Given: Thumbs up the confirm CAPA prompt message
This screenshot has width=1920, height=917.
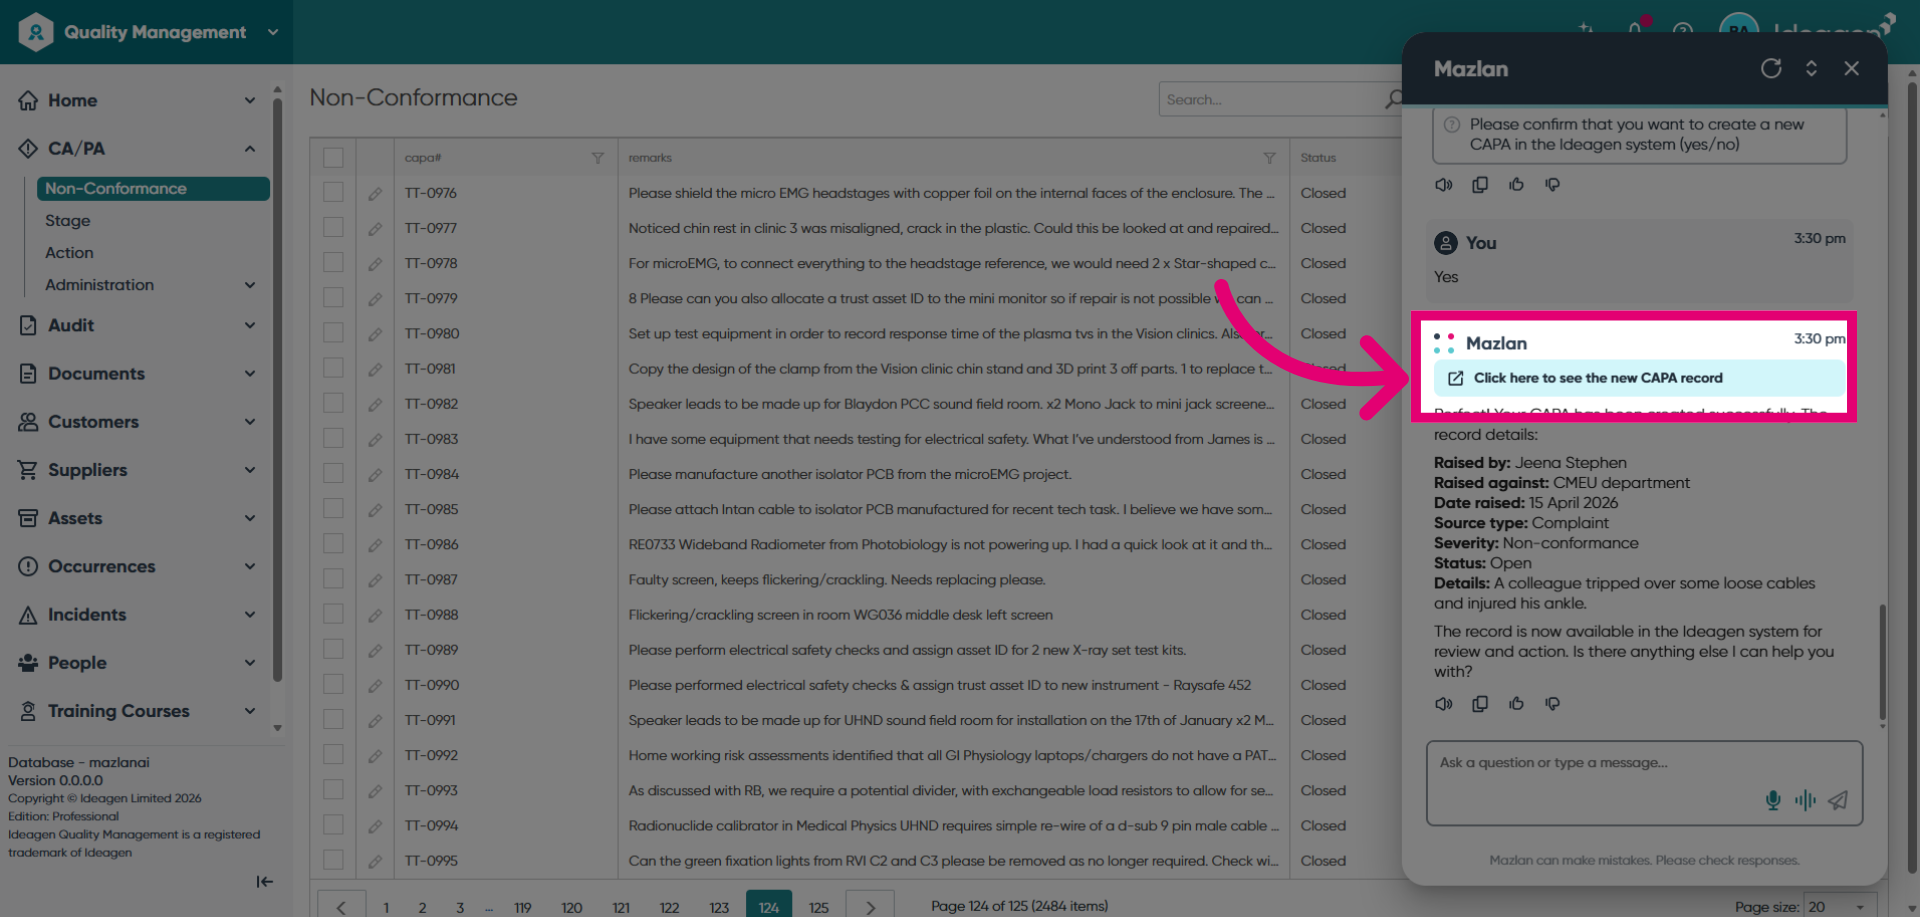Looking at the screenshot, I should [x=1516, y=185].
